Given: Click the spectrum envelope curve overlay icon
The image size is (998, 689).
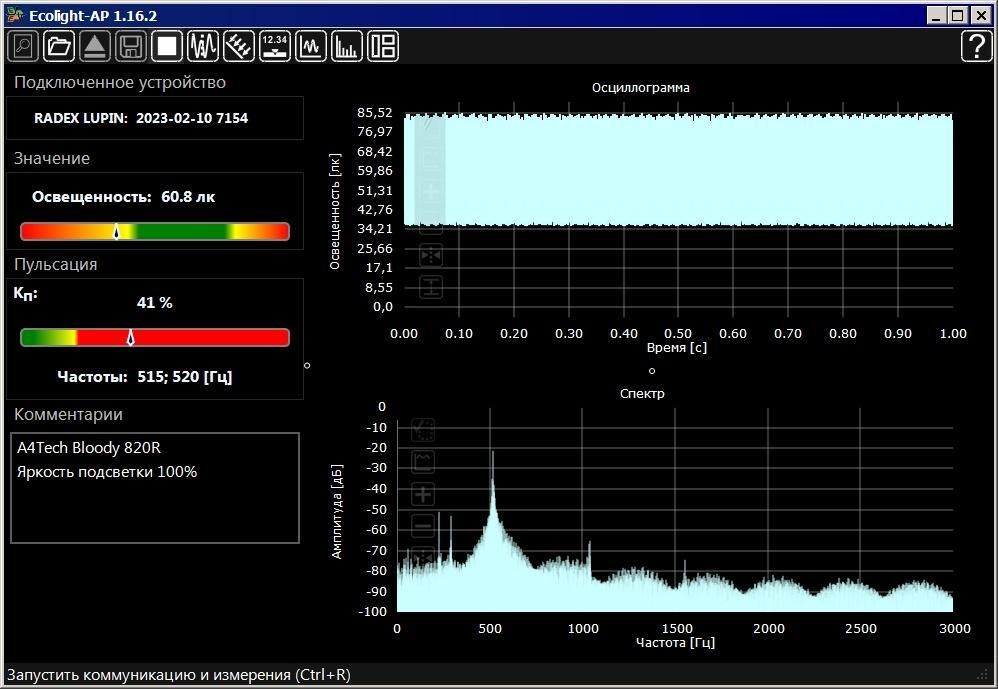Looking at the screenshot, I should pos(423,461).
